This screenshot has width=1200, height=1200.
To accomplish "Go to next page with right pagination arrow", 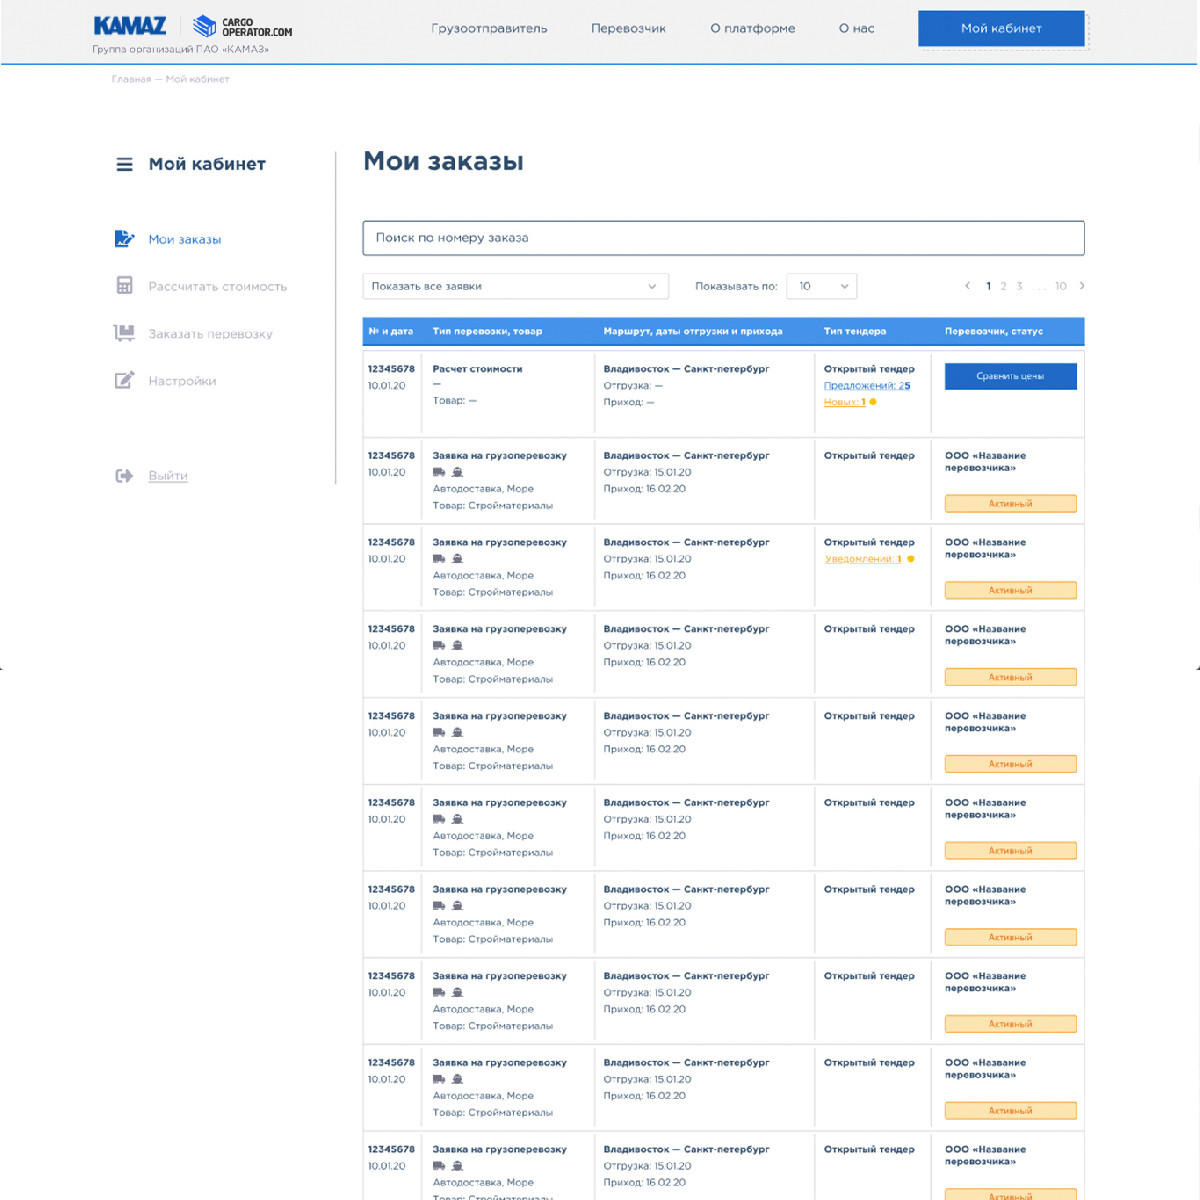I will coord(1082,286).
